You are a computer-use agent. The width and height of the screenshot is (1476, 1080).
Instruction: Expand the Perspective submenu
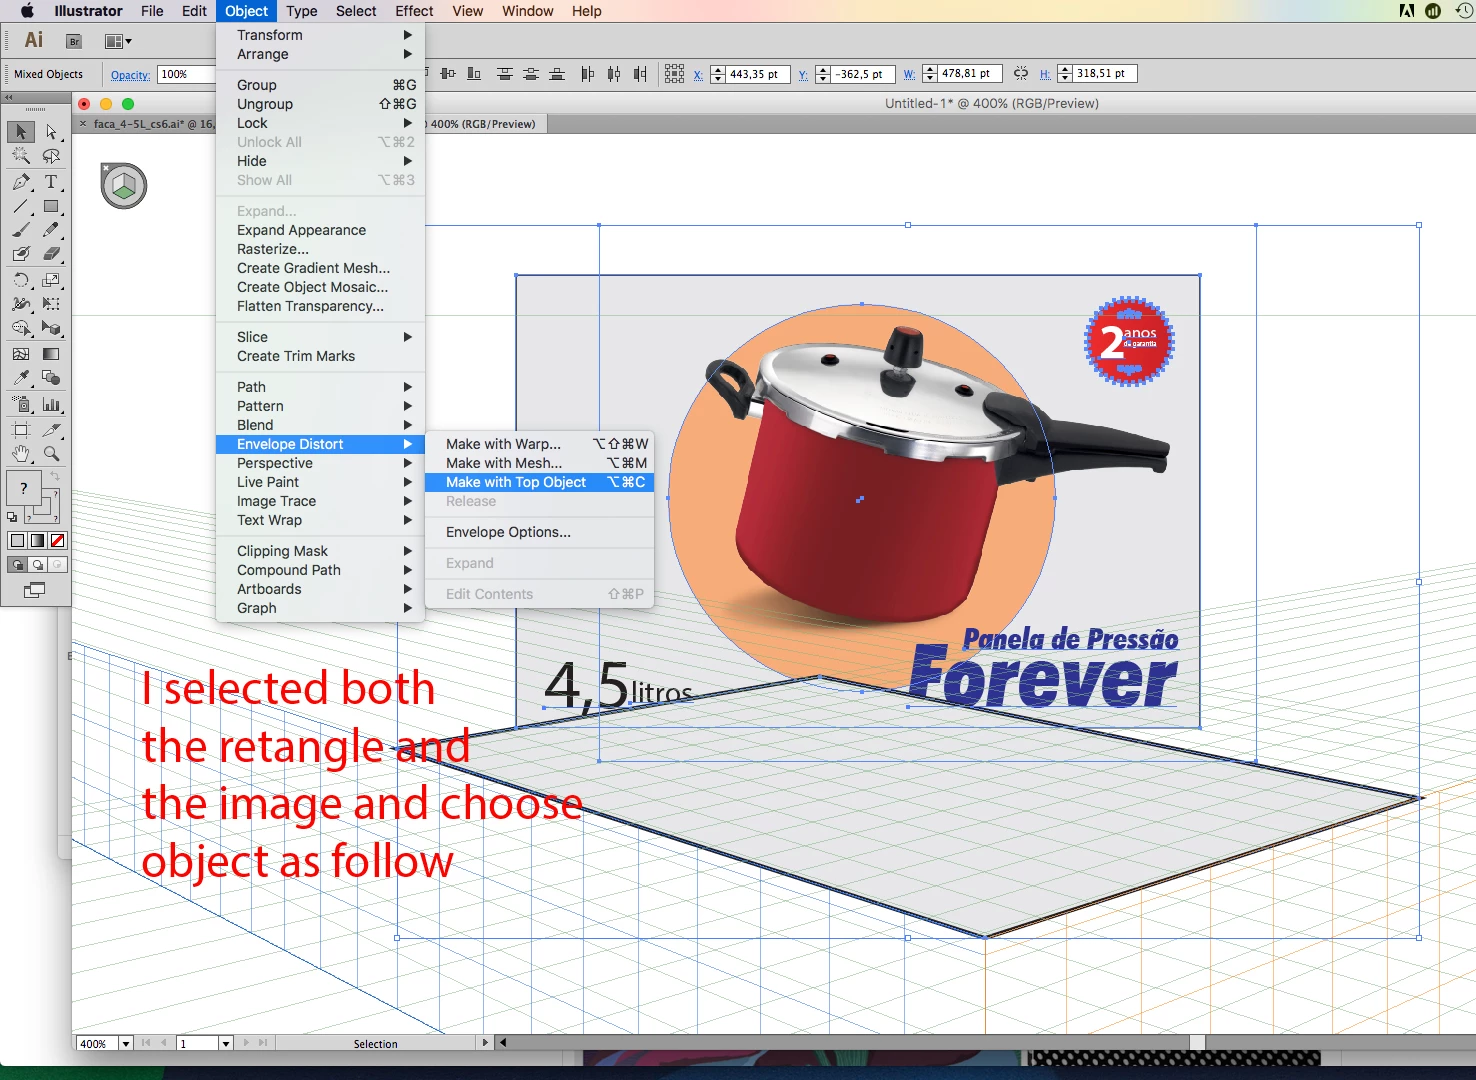(320, 463)
